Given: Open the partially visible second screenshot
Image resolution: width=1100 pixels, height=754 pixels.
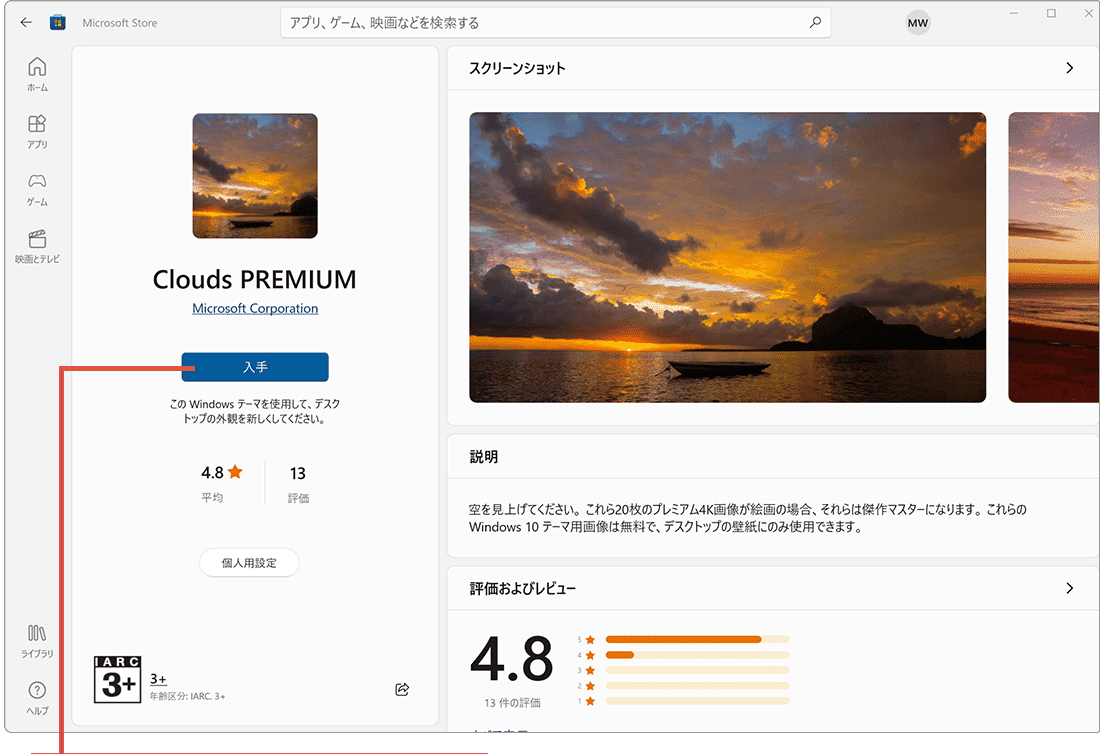Looking at the screenshot, I should [x=1054, y=257].
